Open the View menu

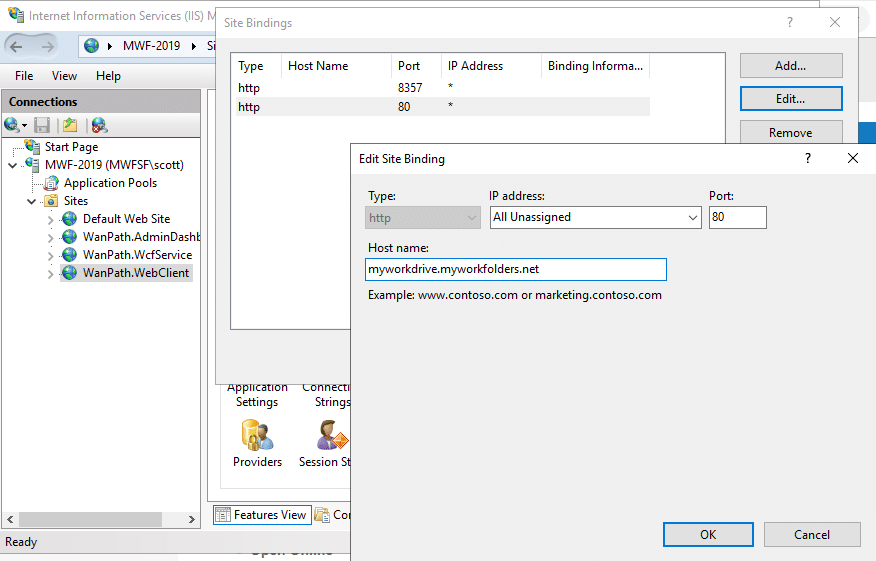pyautogui.click(x=64, y=76)
